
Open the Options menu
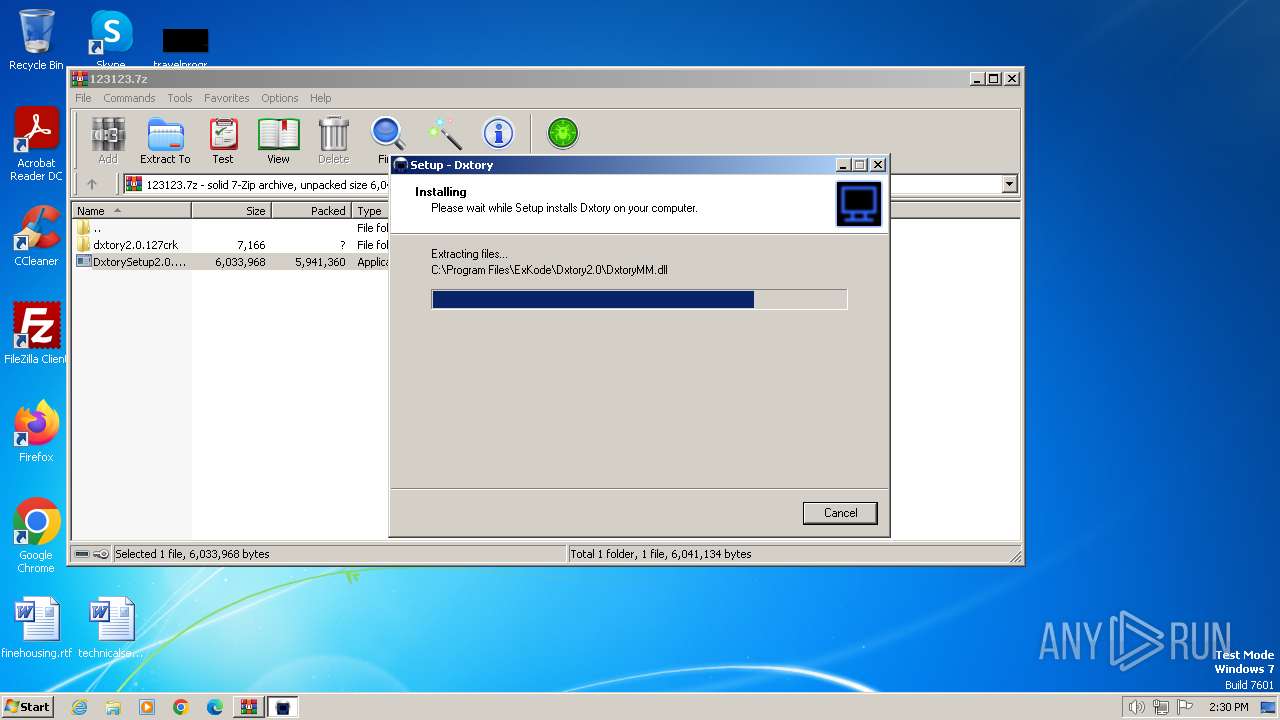pos(280,98)
